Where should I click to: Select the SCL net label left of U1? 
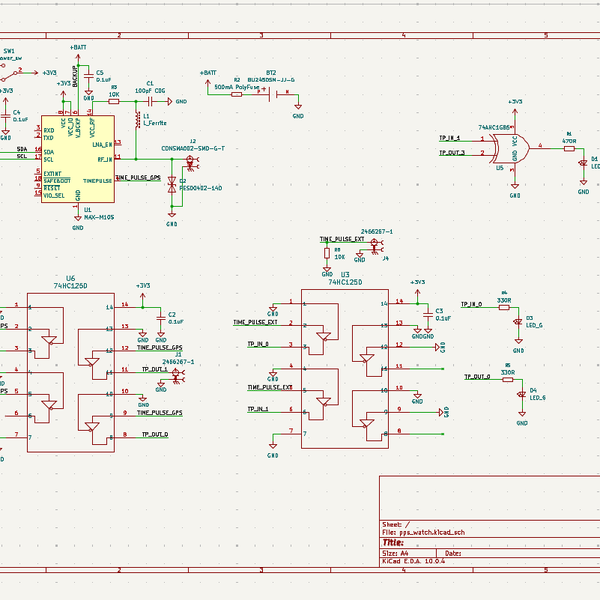pos(22,156)
